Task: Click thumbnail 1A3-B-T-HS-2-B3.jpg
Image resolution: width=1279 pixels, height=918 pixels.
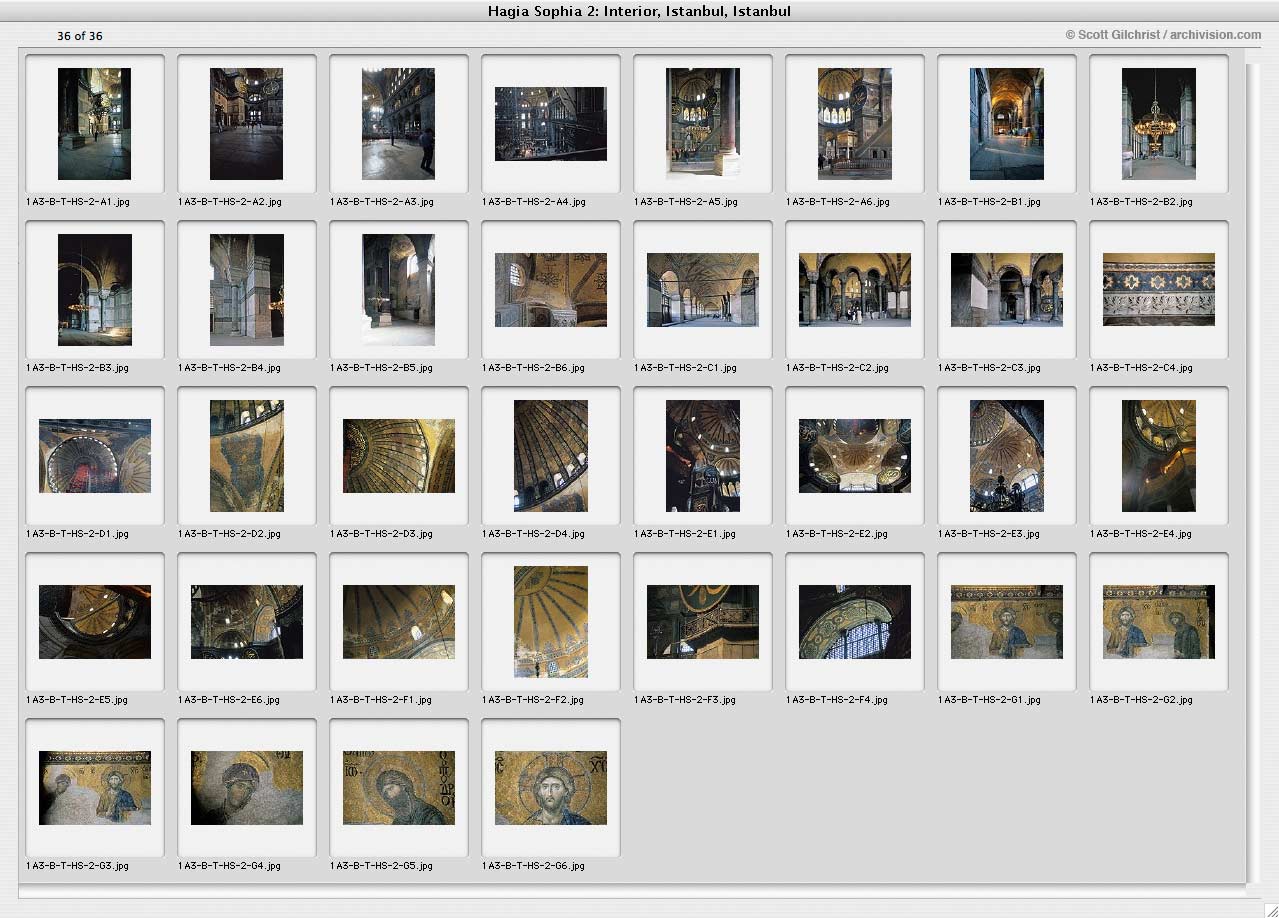Action: click(x=95, y=290)
